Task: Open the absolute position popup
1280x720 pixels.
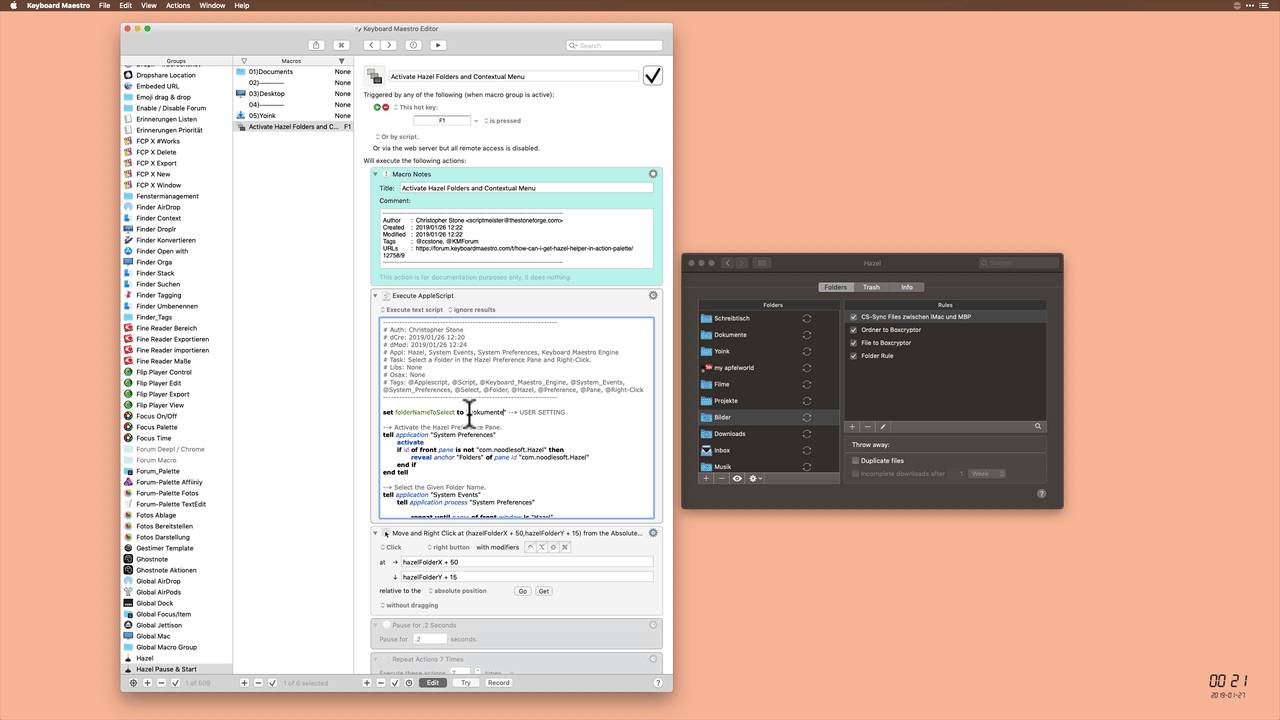Action: pos(457,591)
